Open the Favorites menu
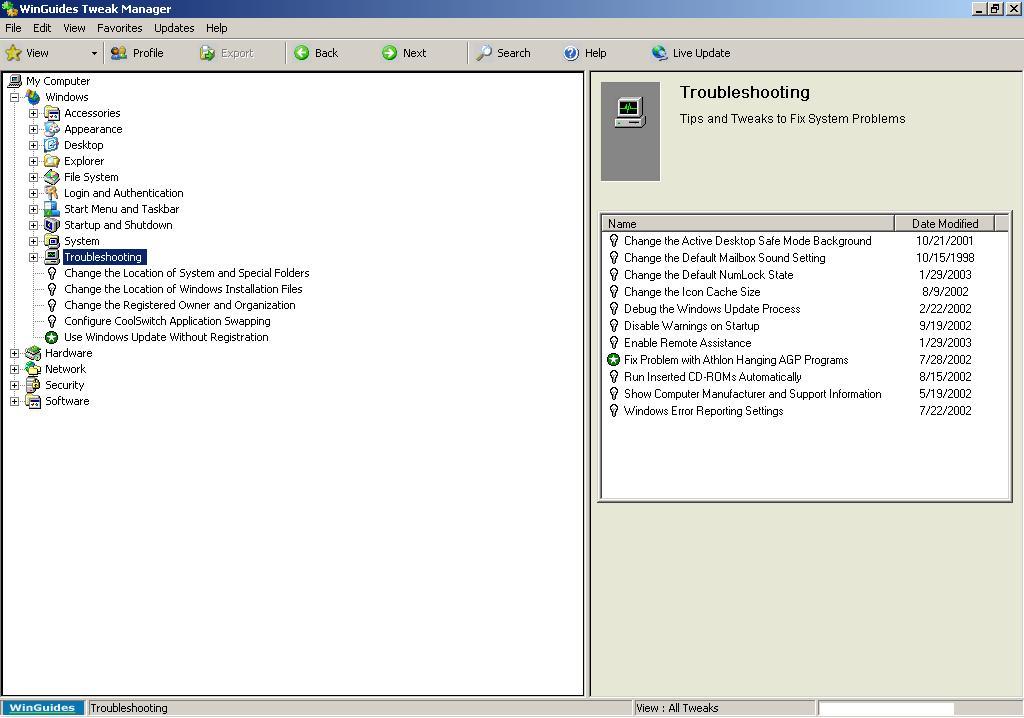The height and width of the screenshot is (718, 1024). point(120,28)
